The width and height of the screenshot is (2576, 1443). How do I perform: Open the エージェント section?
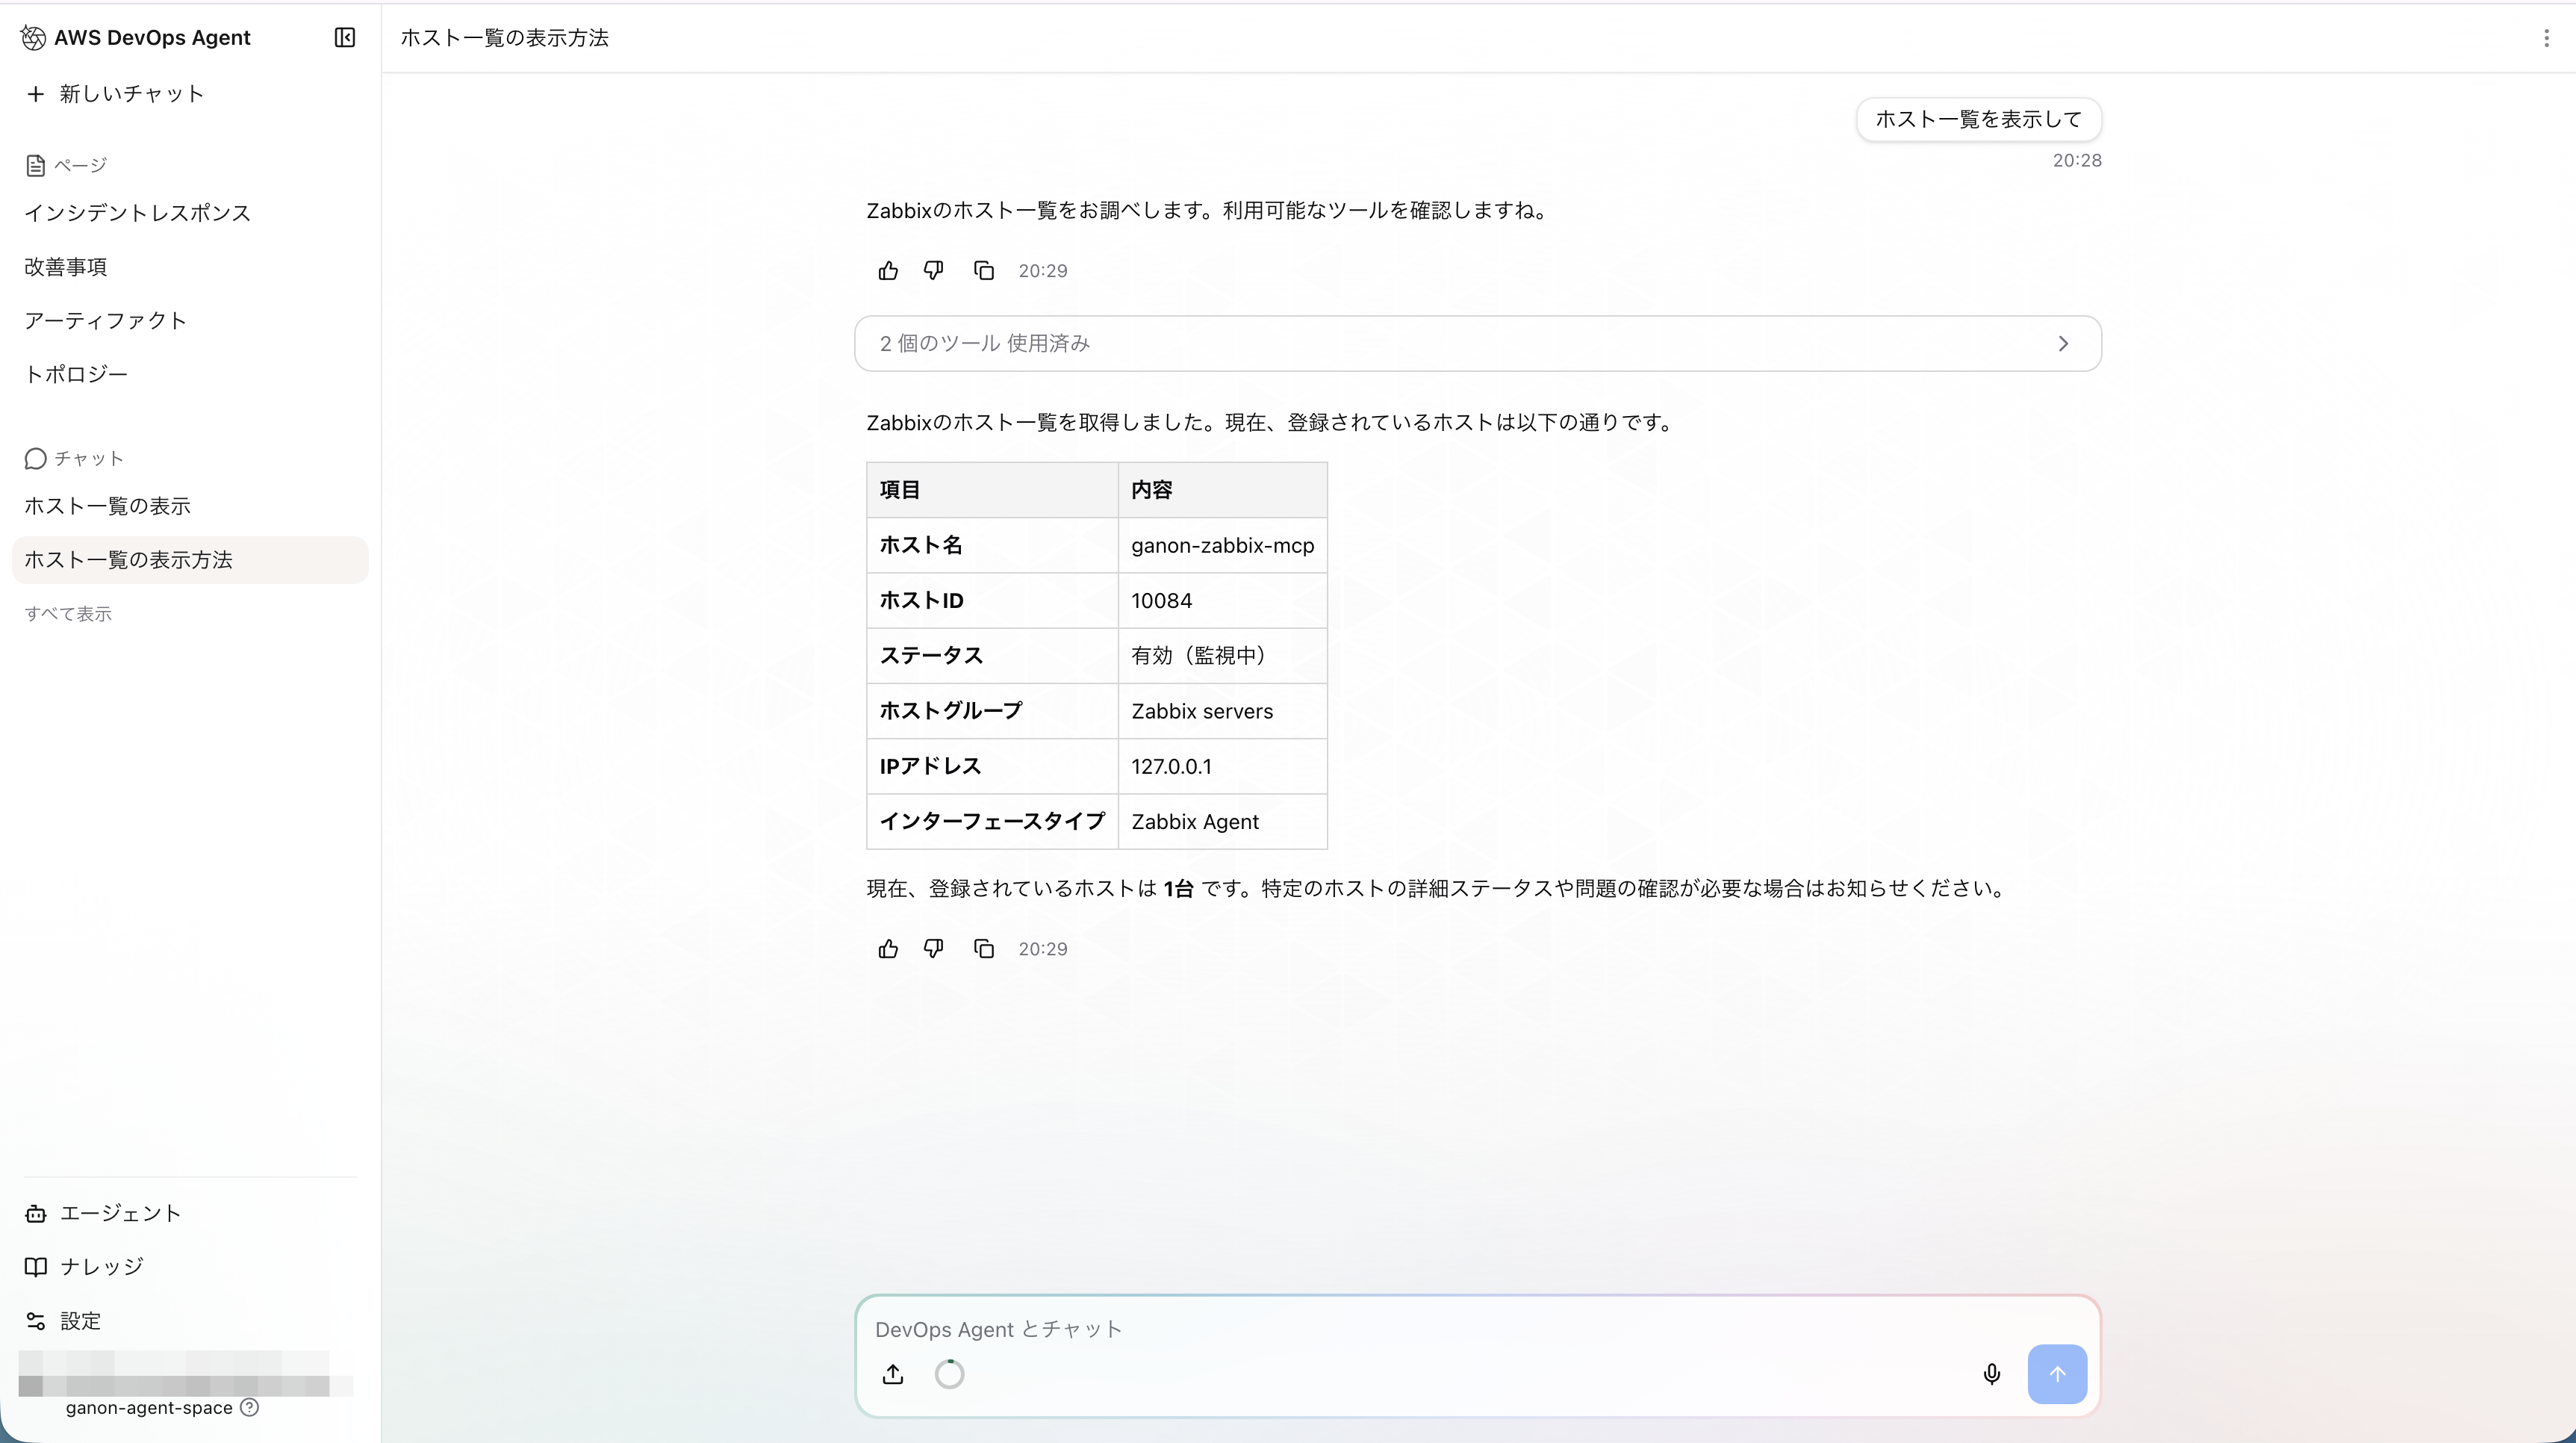(103, 1213)
